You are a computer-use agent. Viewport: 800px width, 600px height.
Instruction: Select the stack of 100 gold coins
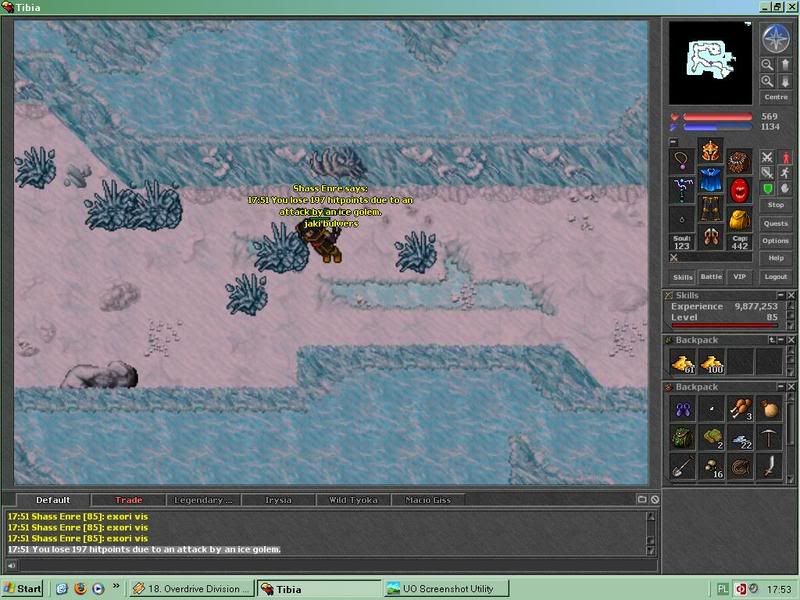(711, 363)
